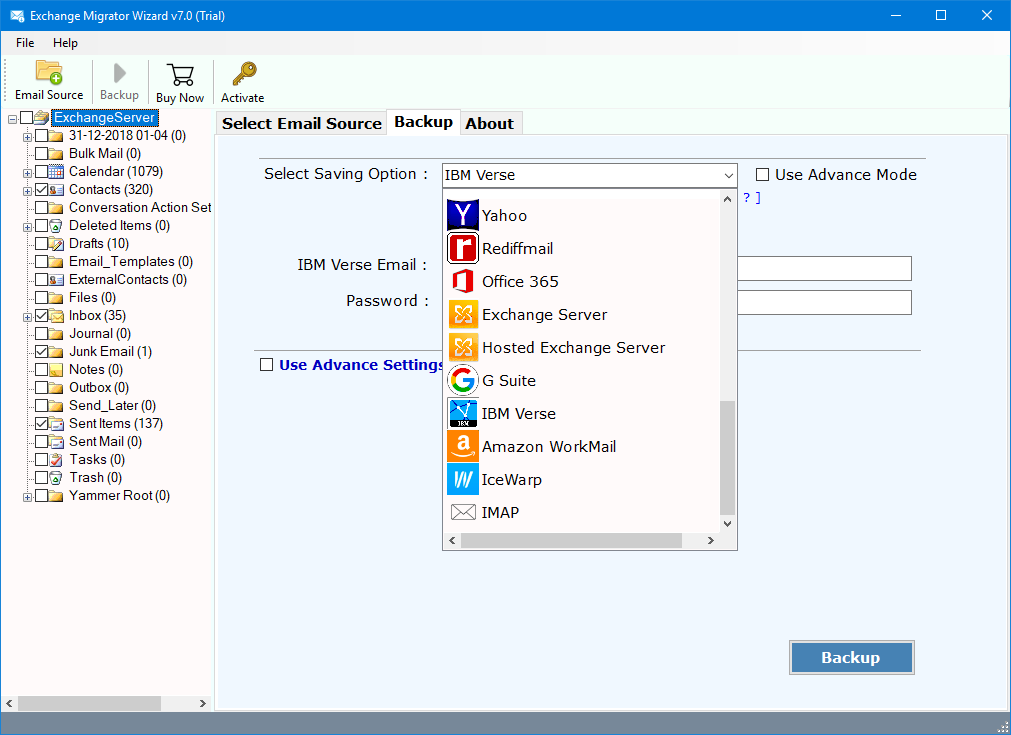Click the Trash bin icon

(56, 478)
